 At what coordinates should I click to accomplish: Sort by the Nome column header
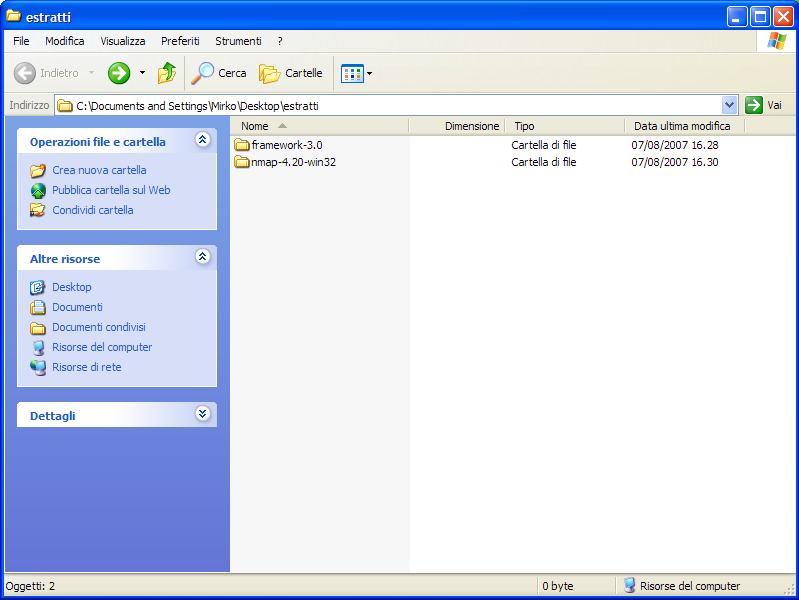click(319, 126)
